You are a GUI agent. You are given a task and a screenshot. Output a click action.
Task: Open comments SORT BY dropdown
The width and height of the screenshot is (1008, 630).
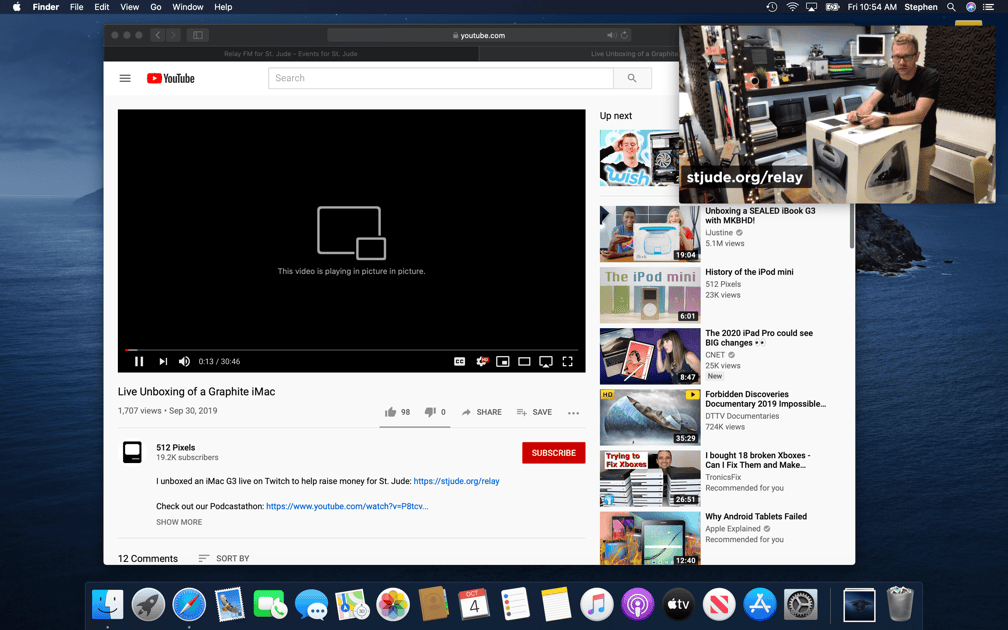224,558
